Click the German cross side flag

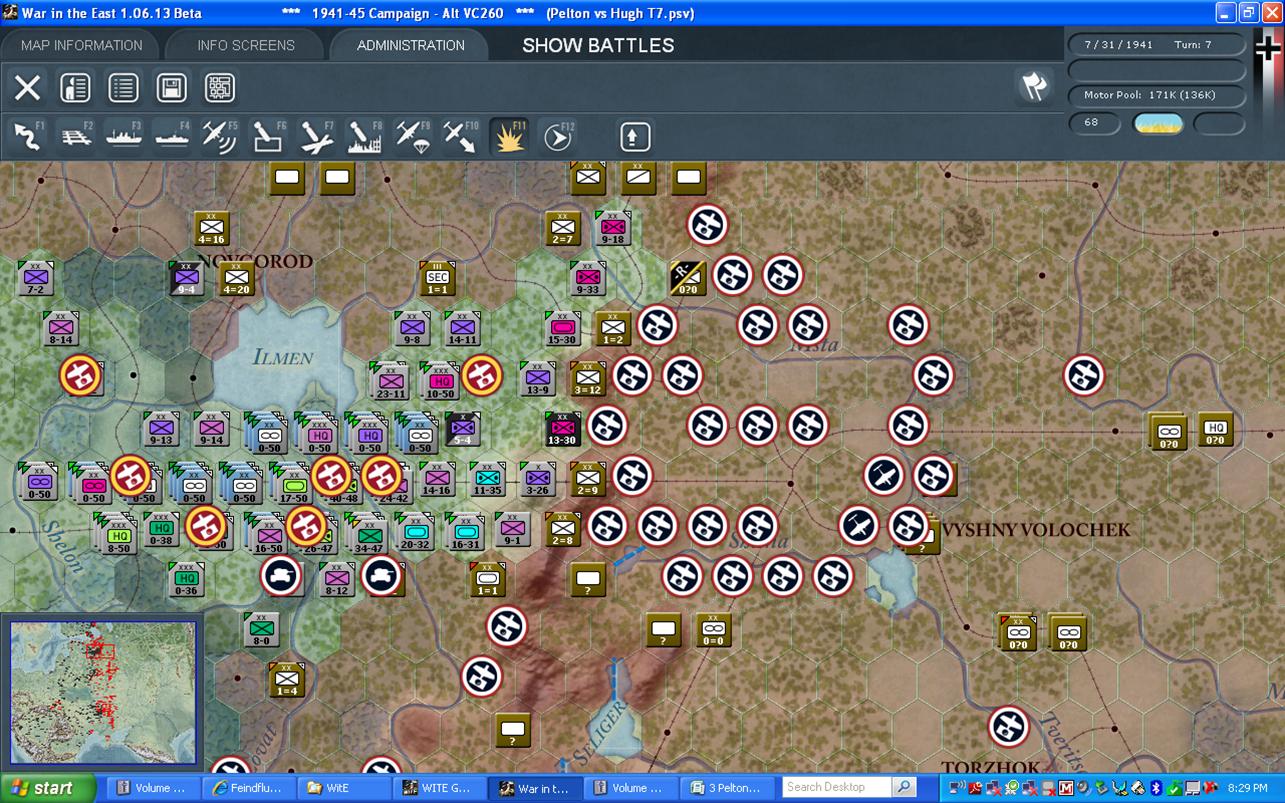[x=1268, y=48]
